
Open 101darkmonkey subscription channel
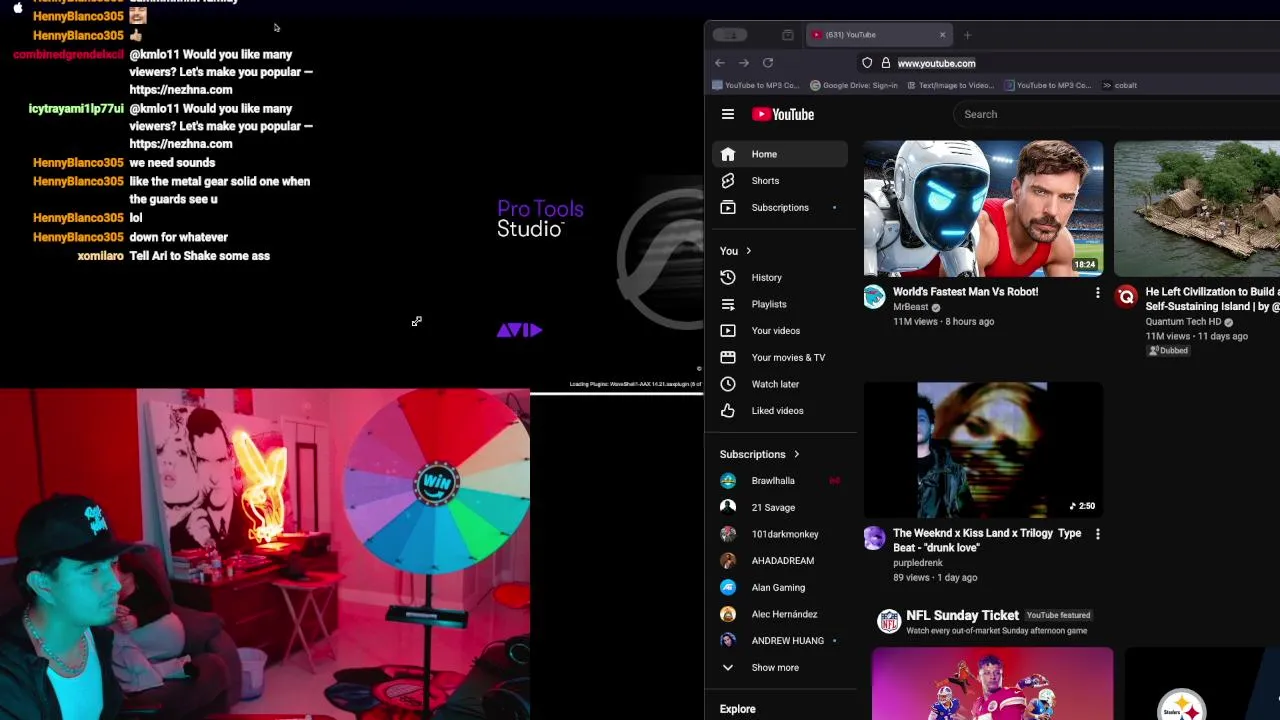click(780, 534)
